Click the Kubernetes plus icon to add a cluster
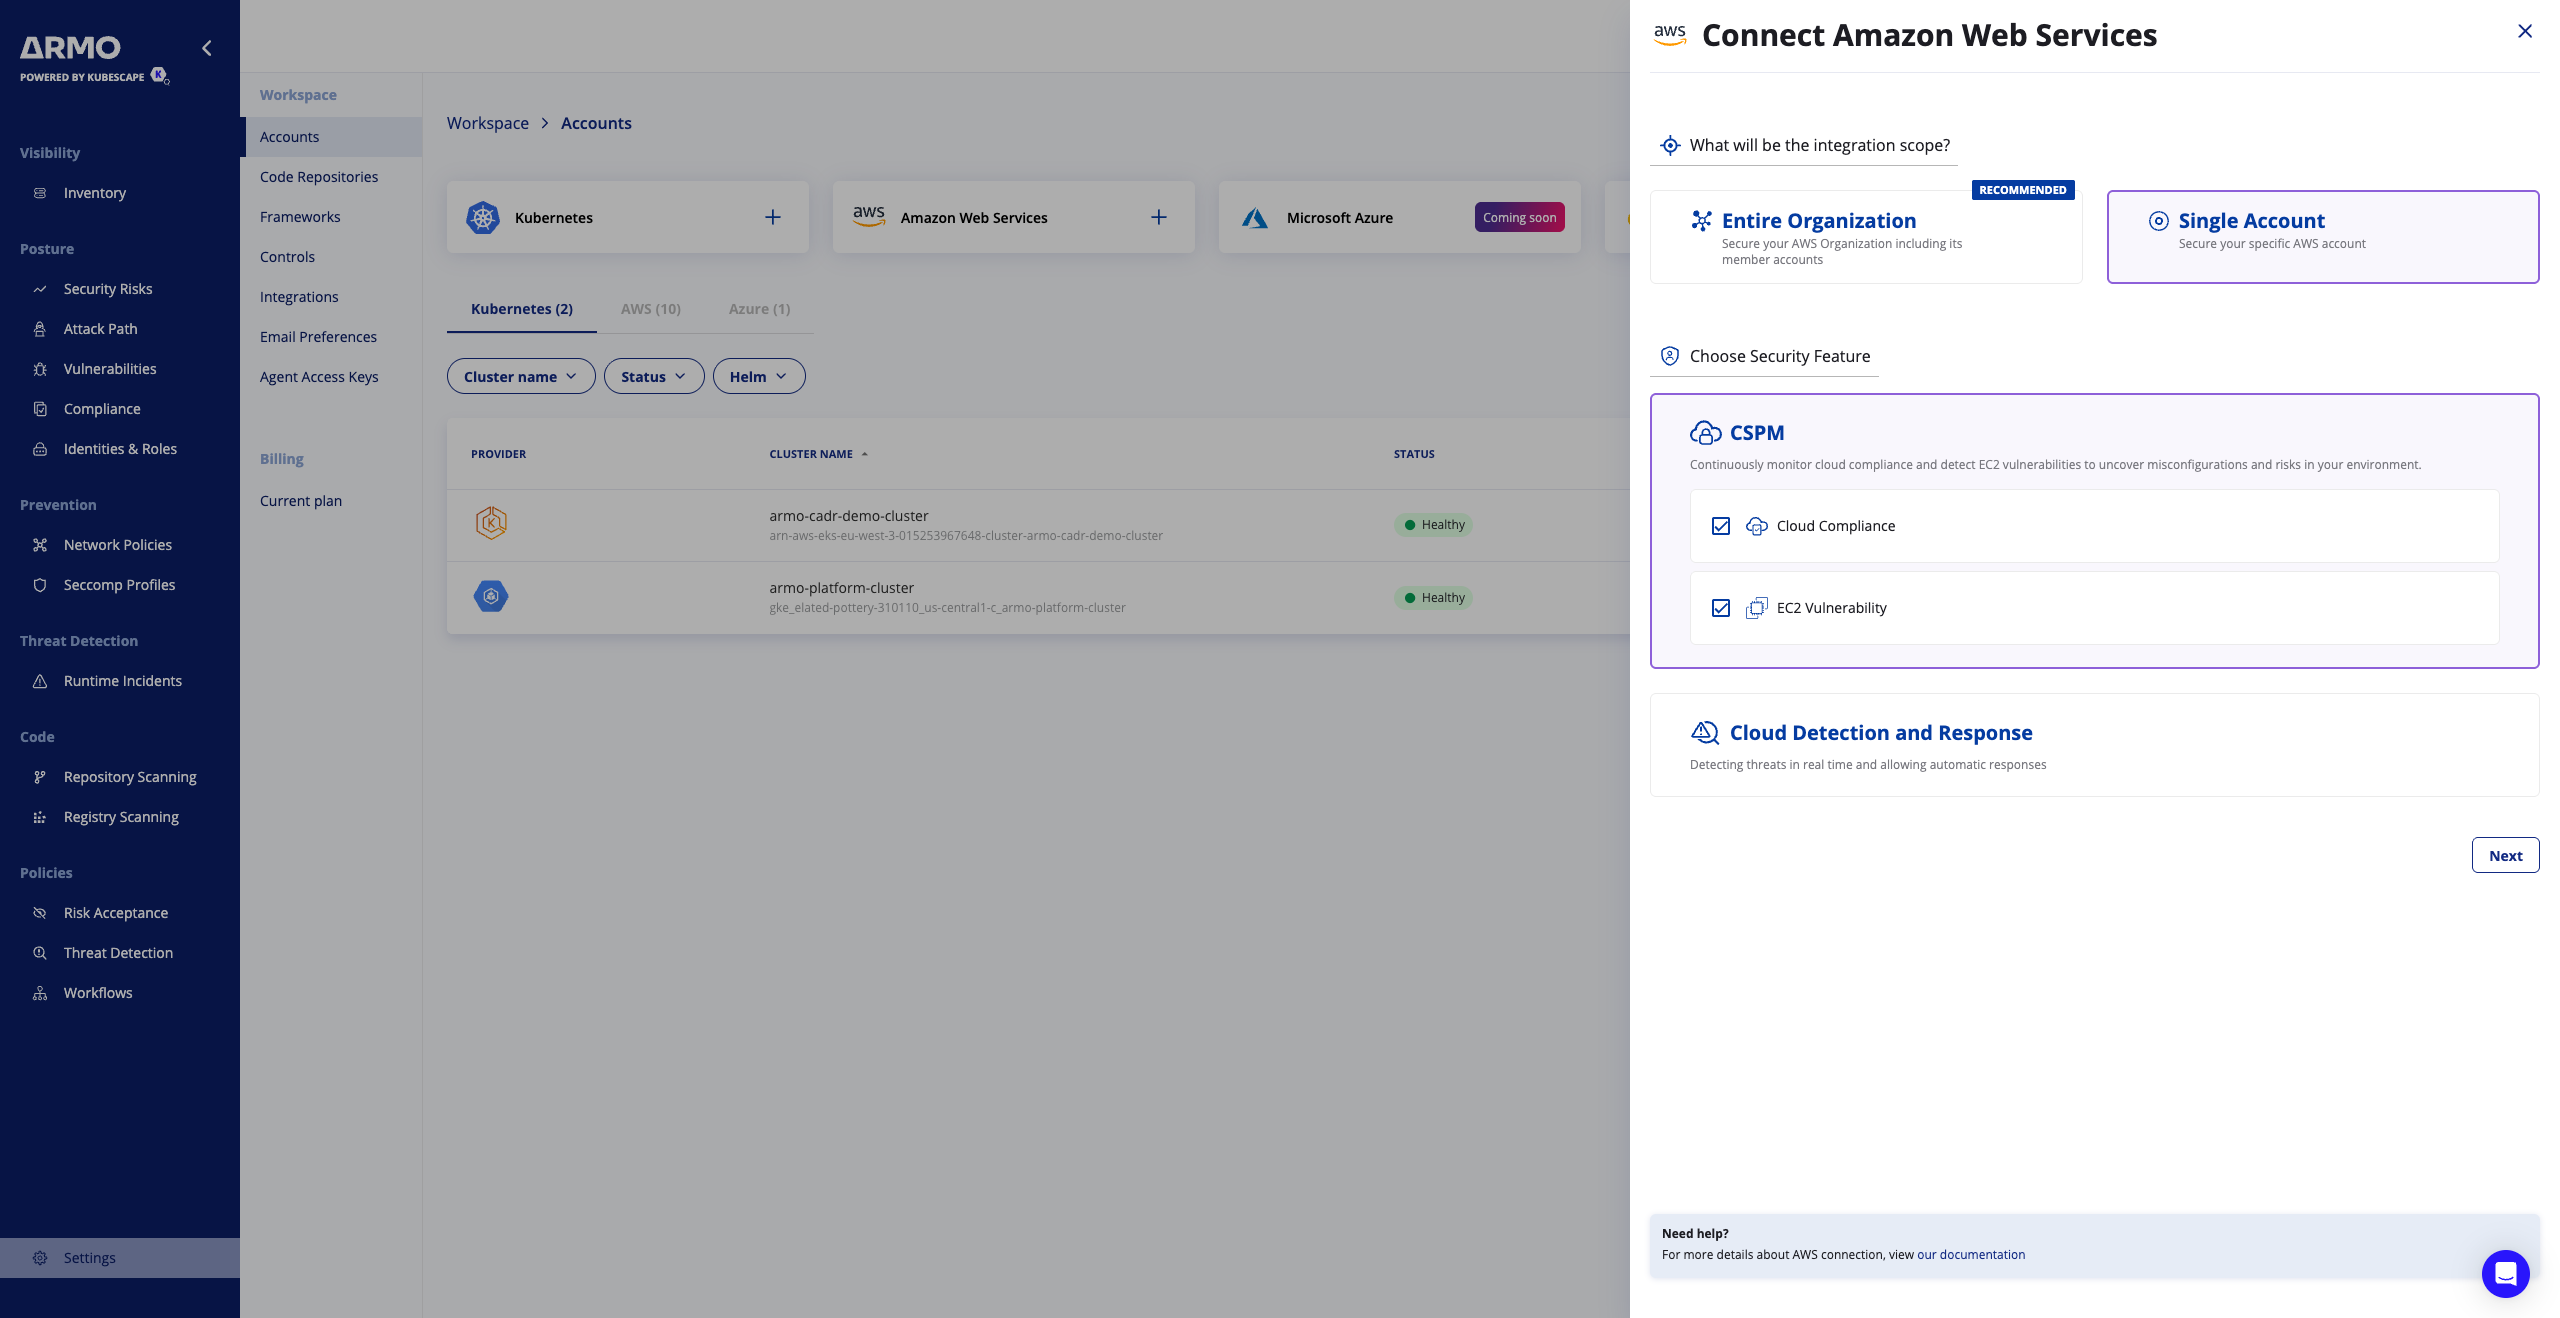 click(x=773, y=217)
